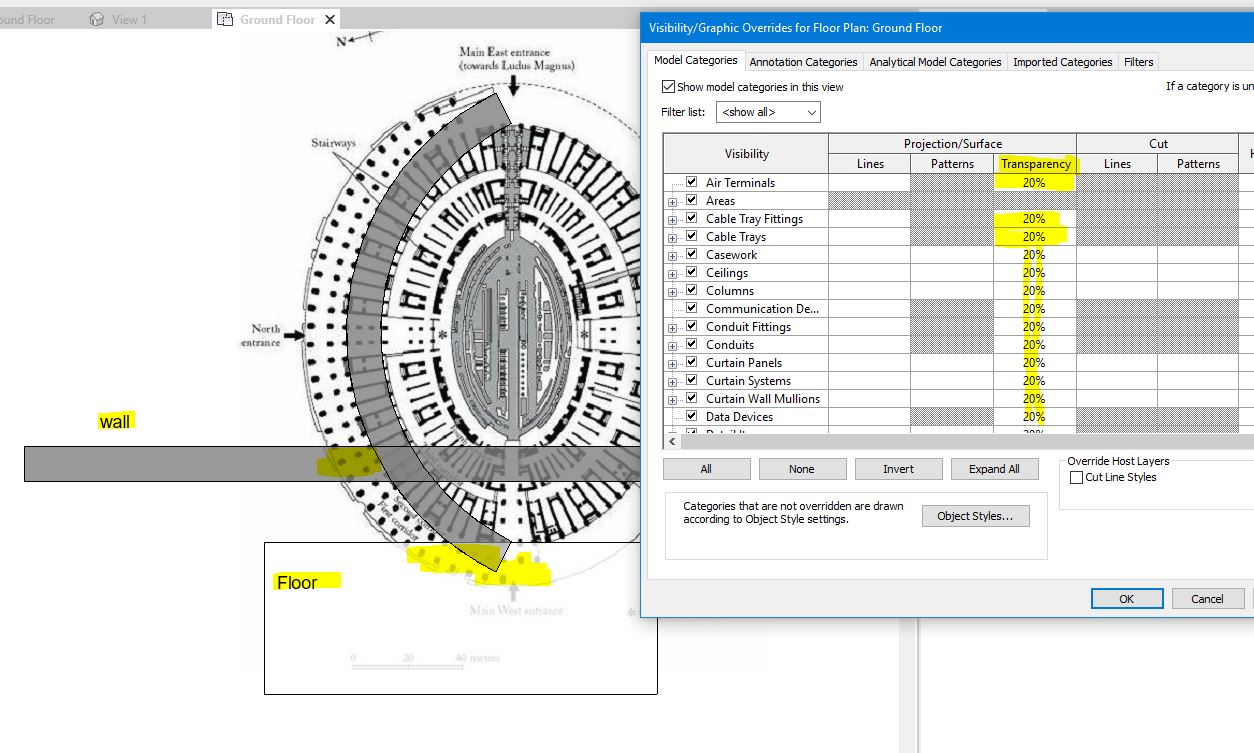This screenshot has height=753, width=1254.
Task: Confirm with the OK button
Action: [x=1127, y=598]
